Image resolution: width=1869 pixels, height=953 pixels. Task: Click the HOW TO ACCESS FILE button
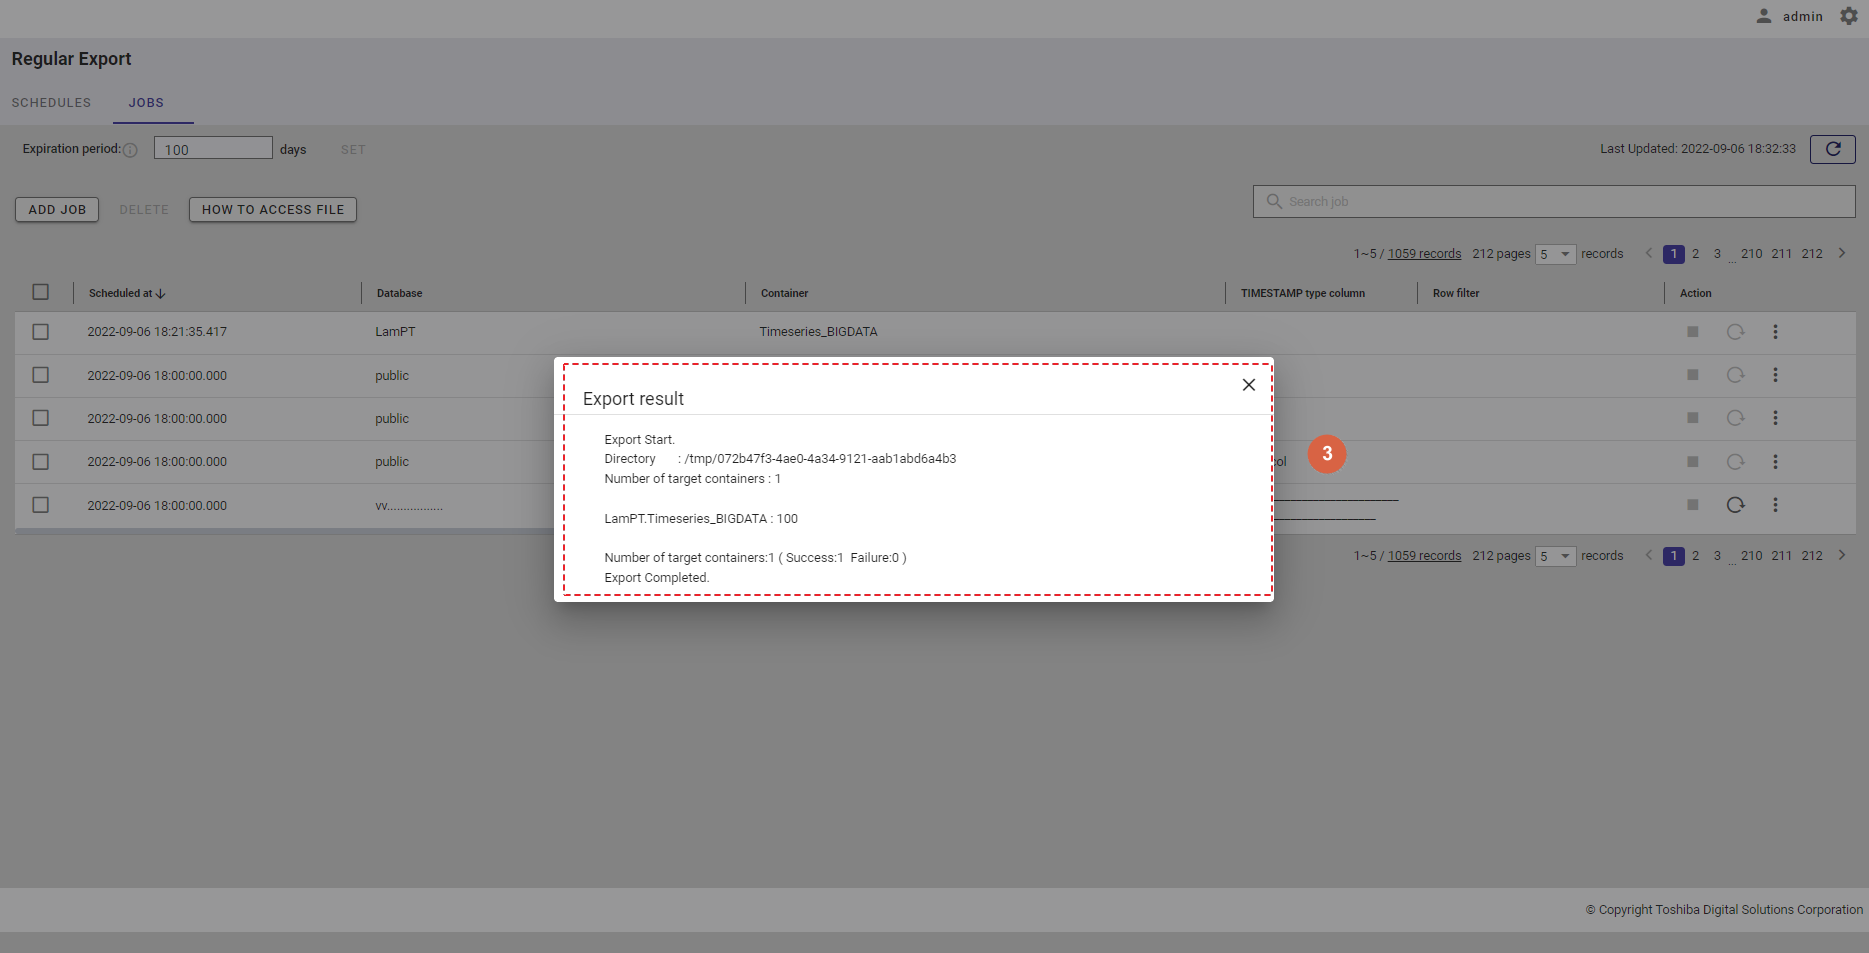[272, 210]
